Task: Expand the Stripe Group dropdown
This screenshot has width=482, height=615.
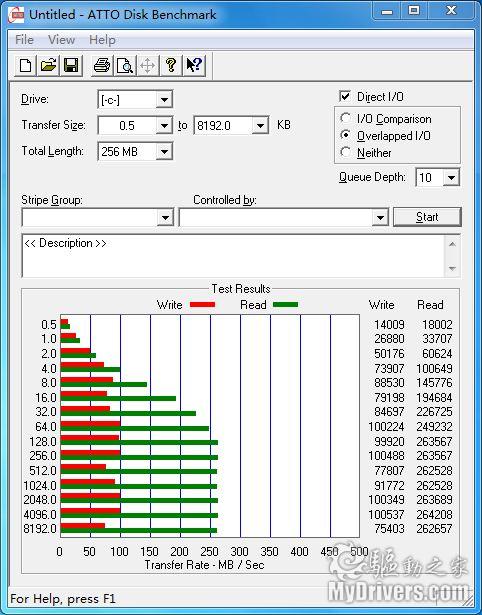Action: [x=165, y=217]
